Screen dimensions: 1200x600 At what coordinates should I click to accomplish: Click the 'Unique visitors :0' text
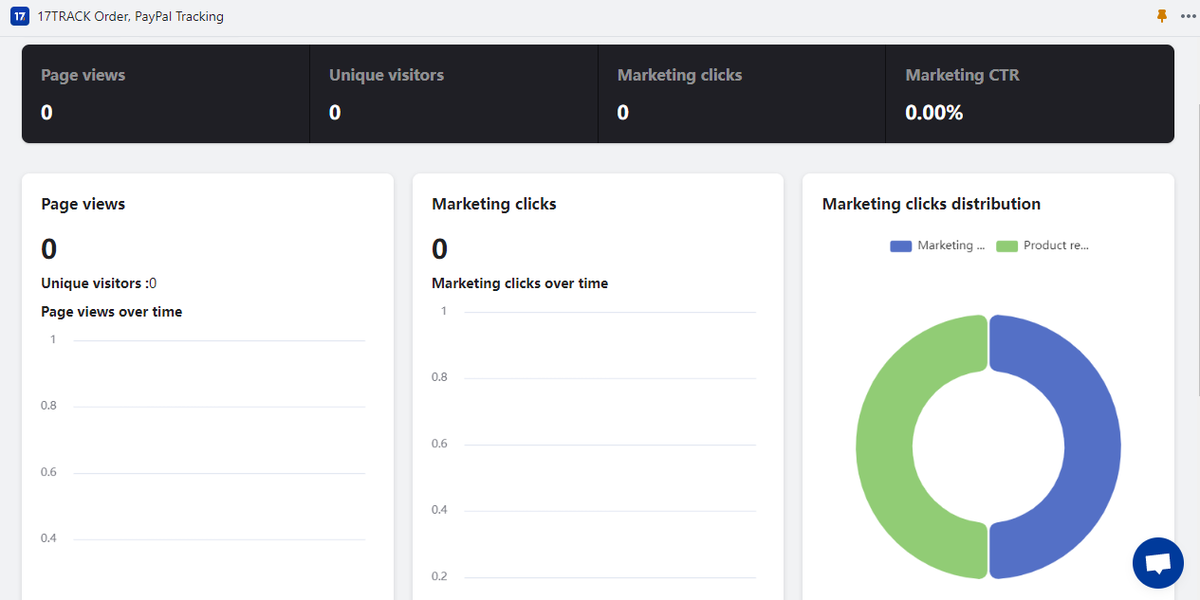point(99,284)
